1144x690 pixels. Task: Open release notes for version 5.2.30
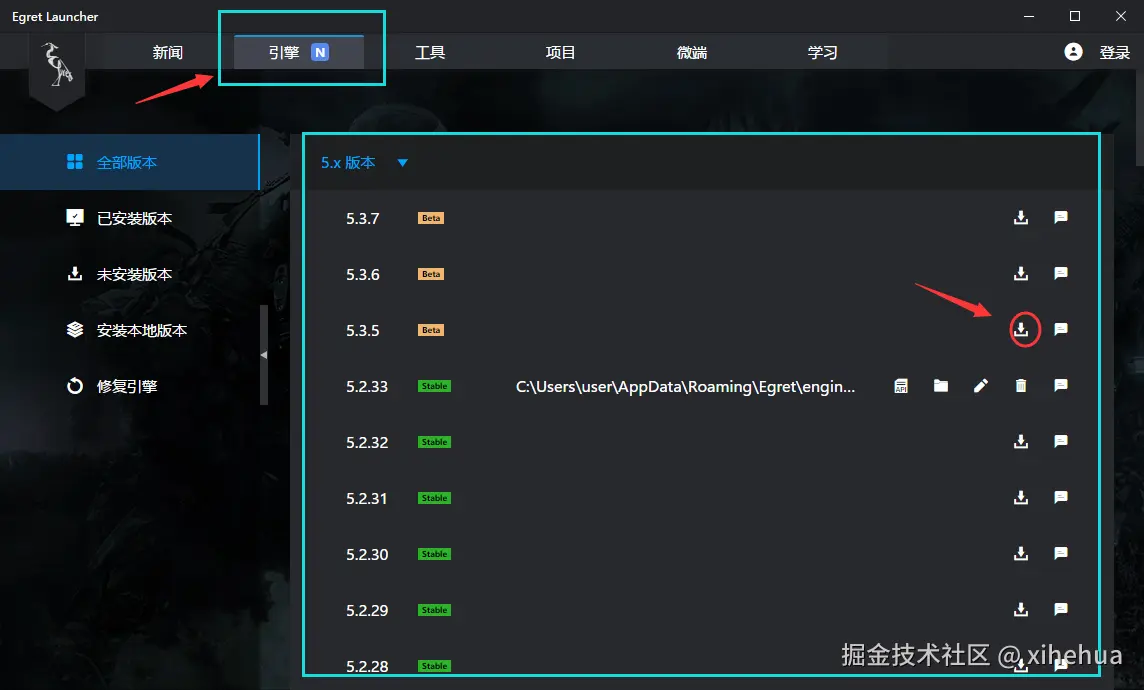[x=1061, y=554]
